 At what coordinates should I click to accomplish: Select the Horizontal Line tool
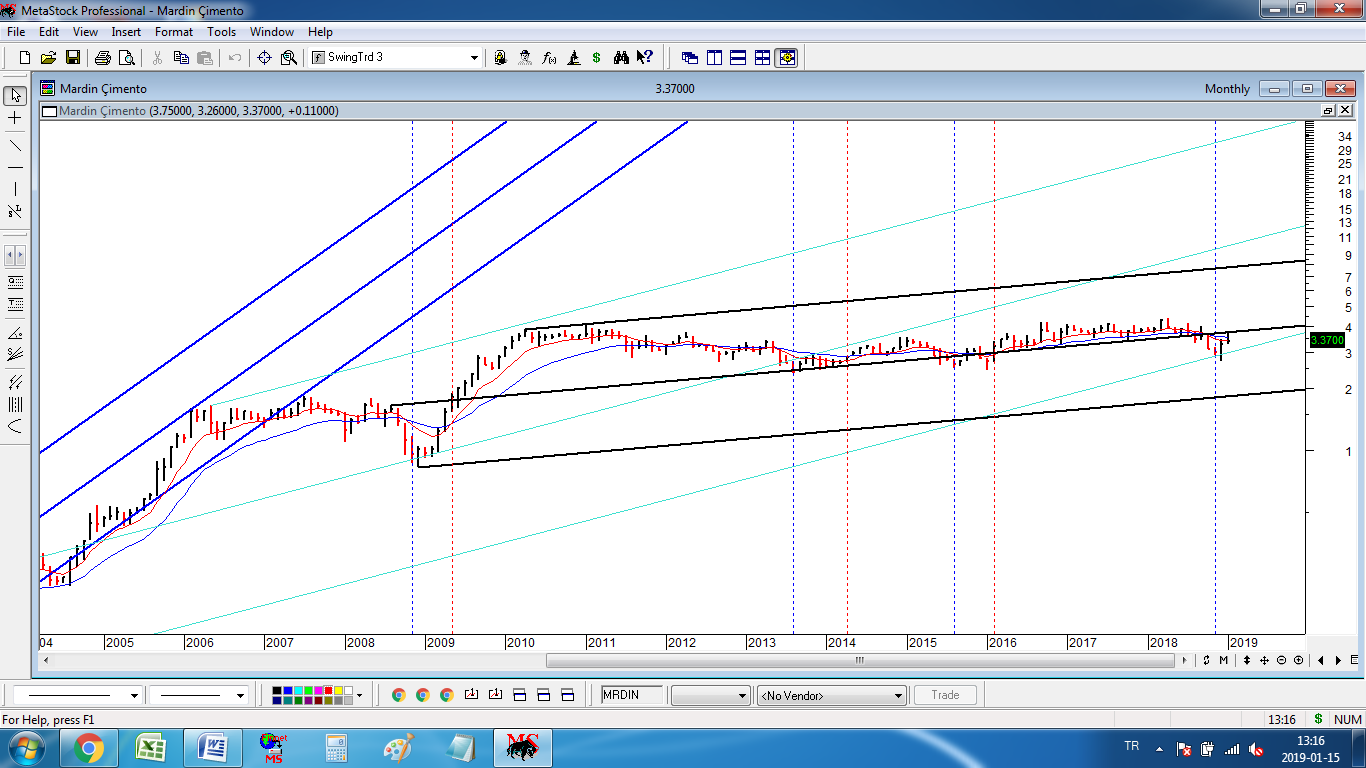(x=15, y=167)
